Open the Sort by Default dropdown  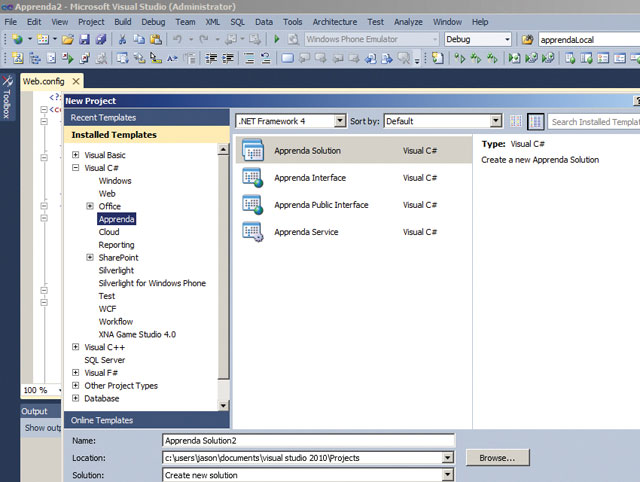(x=496, y=121)
